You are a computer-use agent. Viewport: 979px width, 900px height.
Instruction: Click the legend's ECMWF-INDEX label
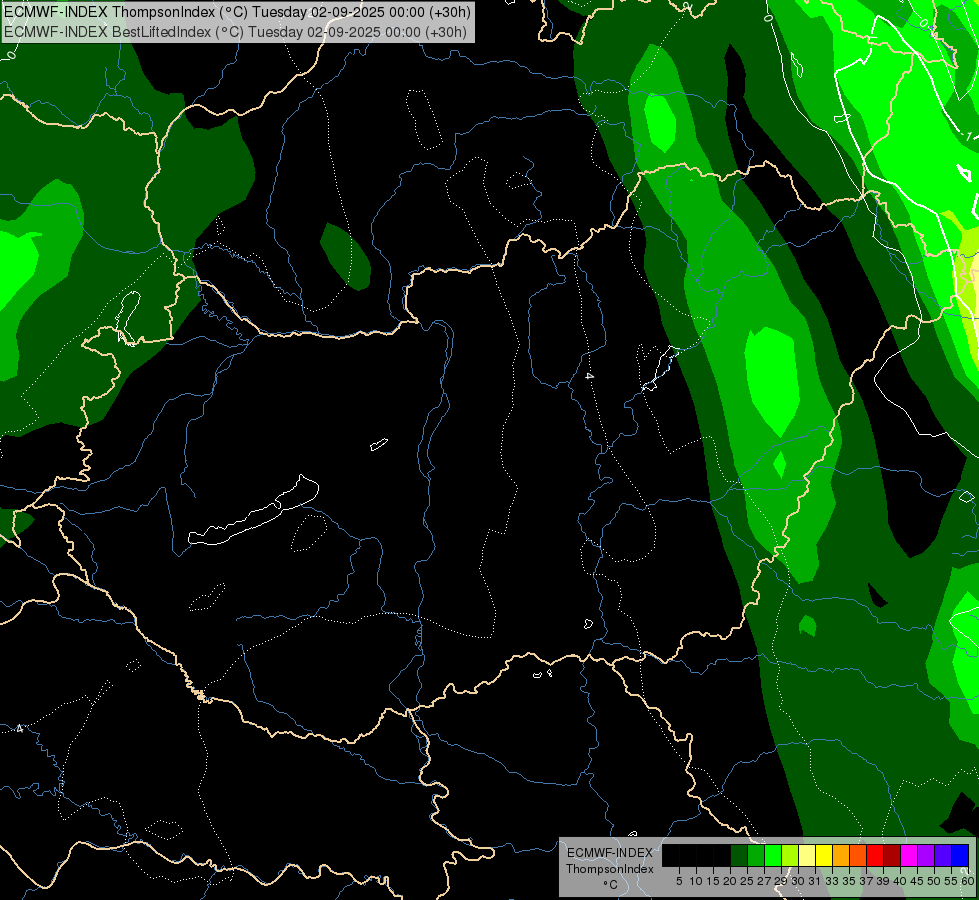(x=610, y=853)
